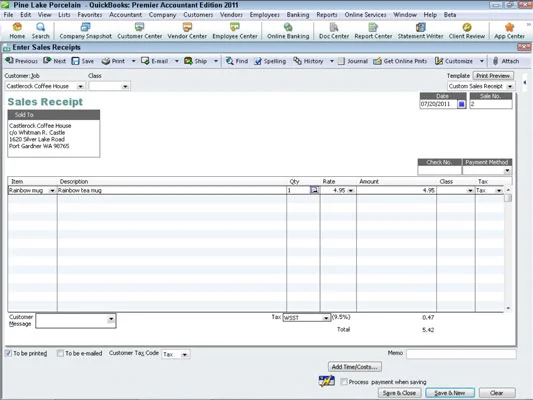Open the Customer Tax Code dropdown
533x400 pixels.
[x=184, y=354]
